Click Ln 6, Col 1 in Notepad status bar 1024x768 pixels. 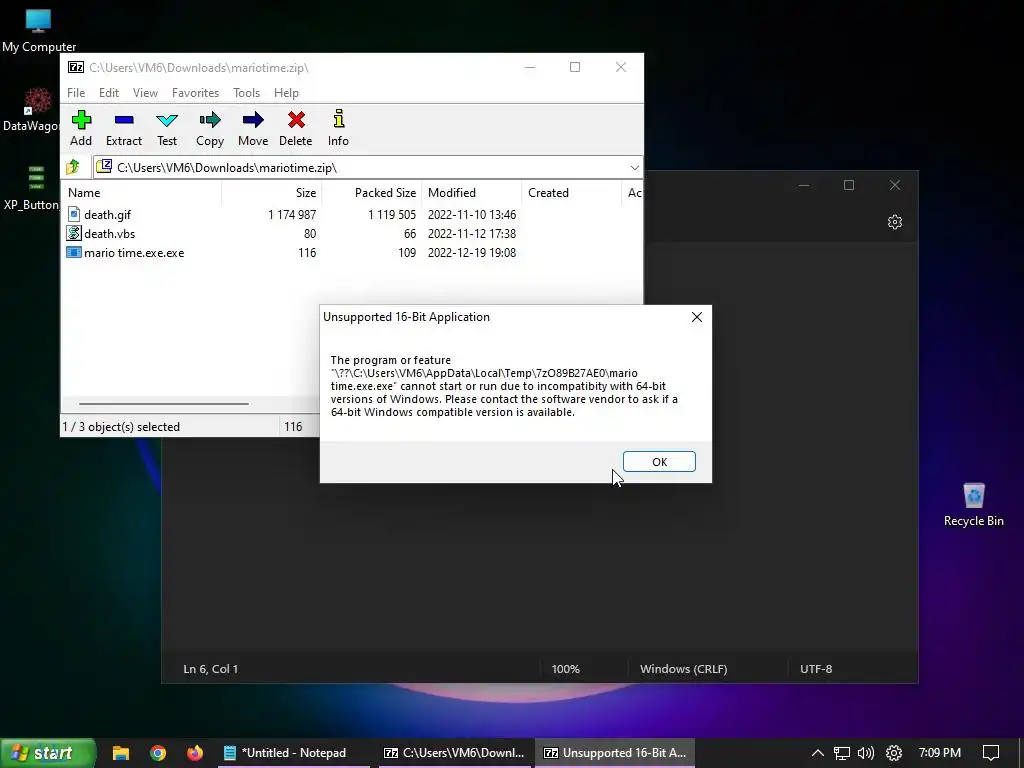tap(210, 669)
